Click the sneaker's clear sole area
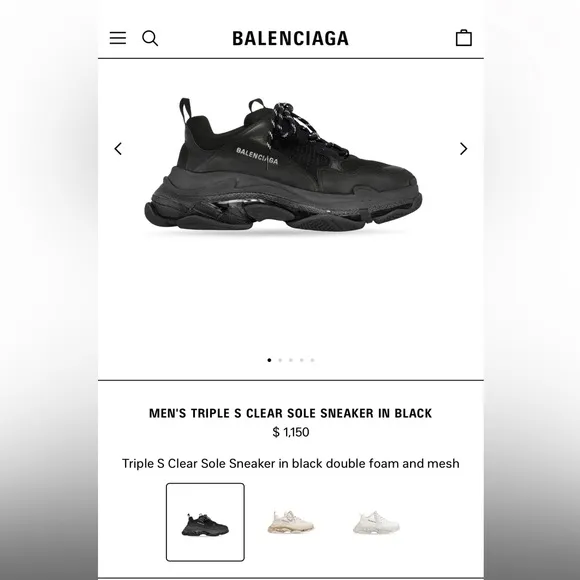This screenshot has height=580, width=580. click(237, 206)
